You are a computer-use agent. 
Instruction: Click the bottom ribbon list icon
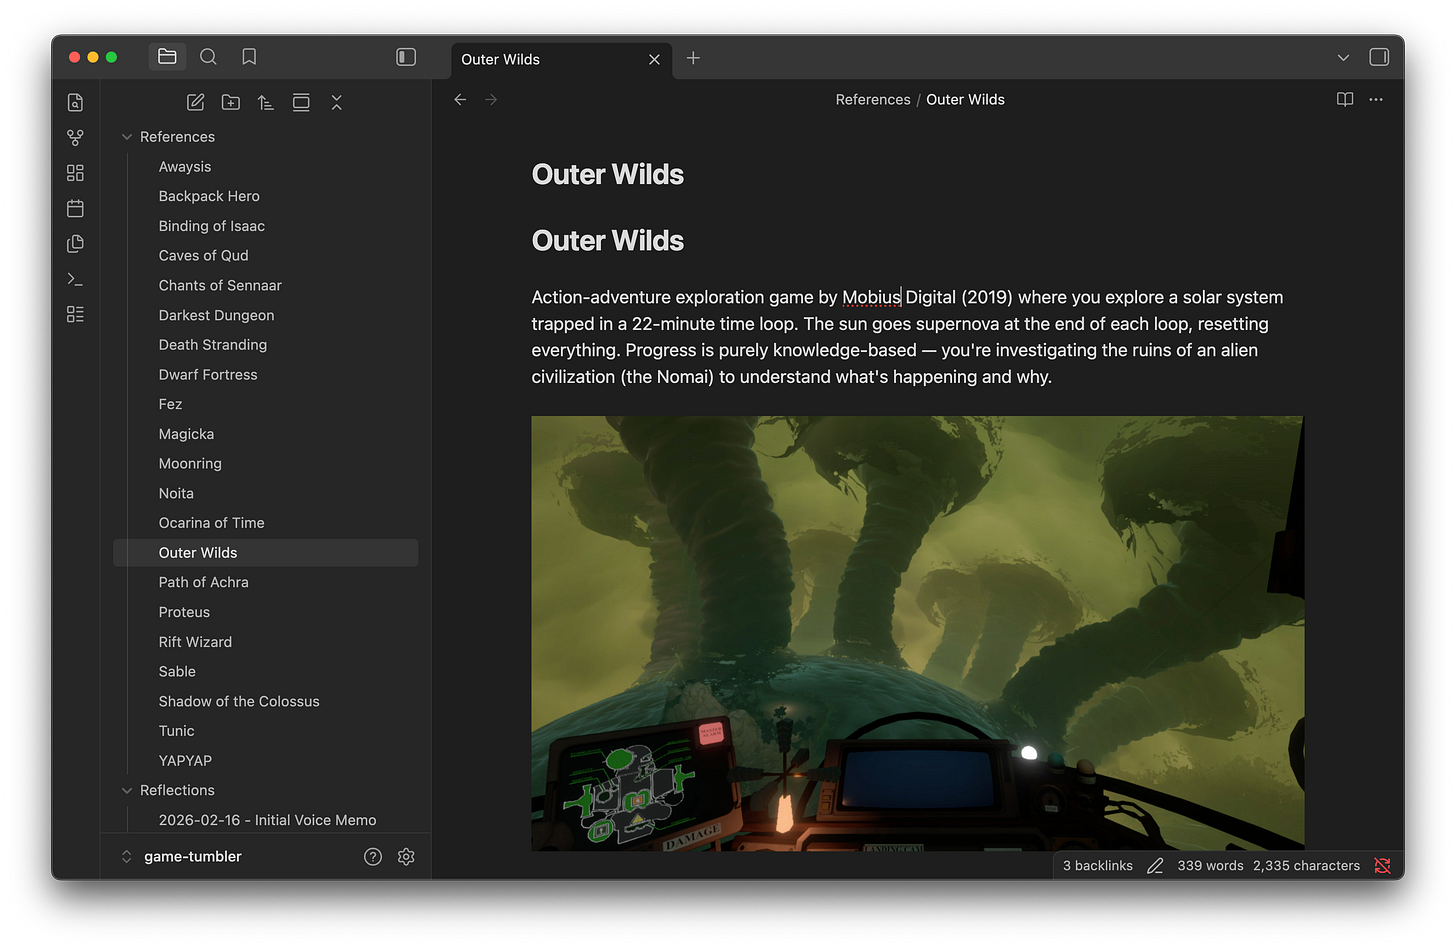(75, 314)
